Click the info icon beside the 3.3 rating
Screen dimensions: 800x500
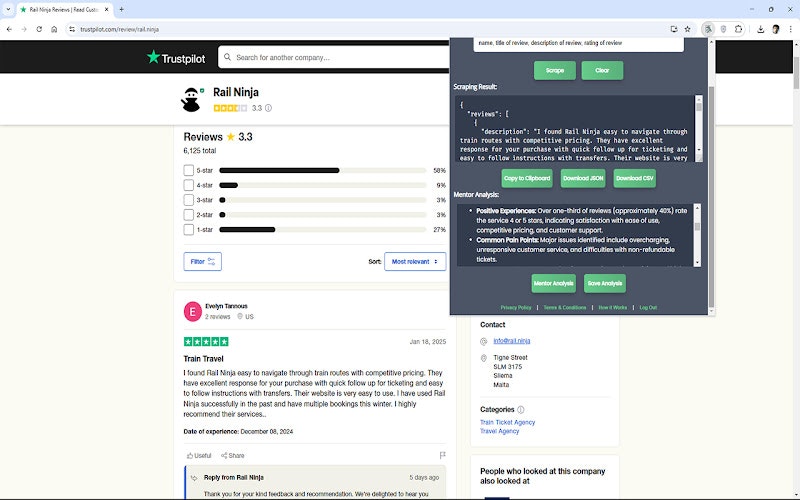point(268,108)
